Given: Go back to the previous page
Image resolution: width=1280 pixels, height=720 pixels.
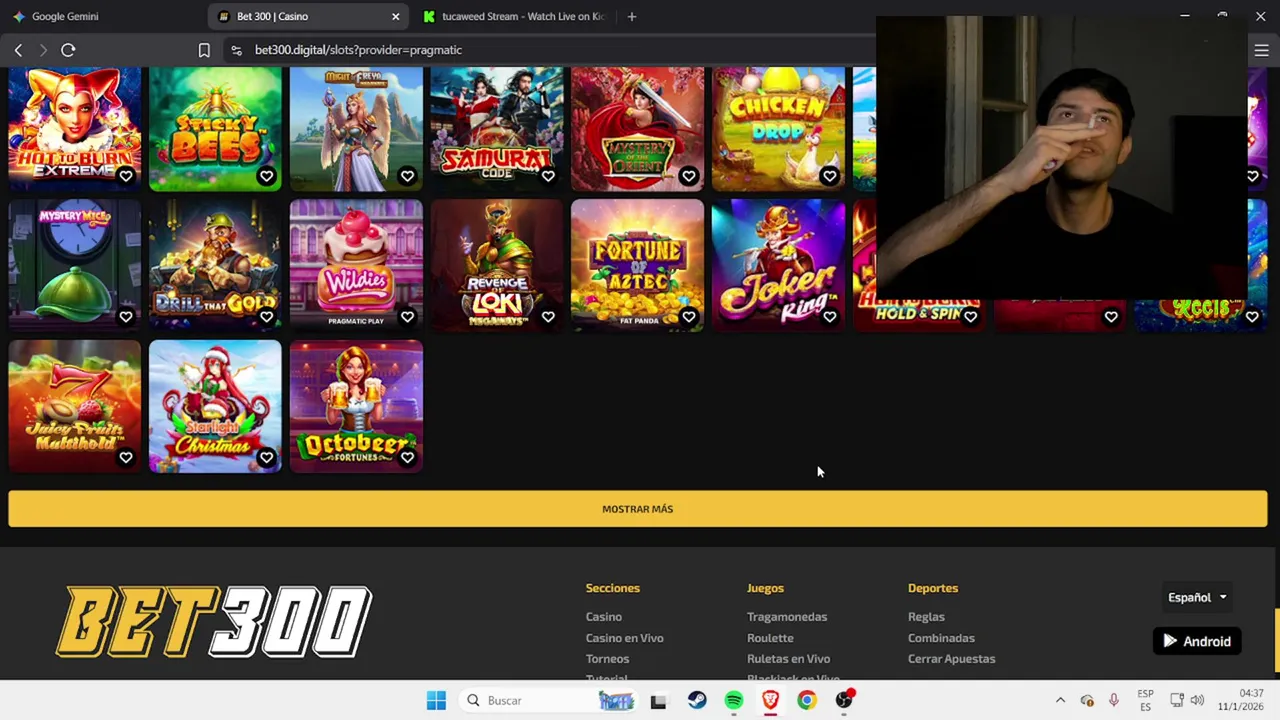Looking at the screenshot, I should pyautogui.click(x=18, y=50).
